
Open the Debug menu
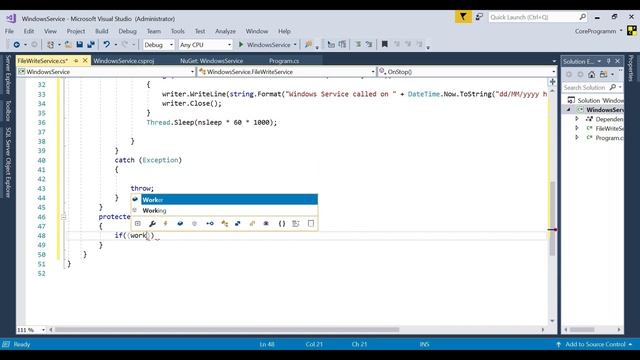tap(127, 31)
